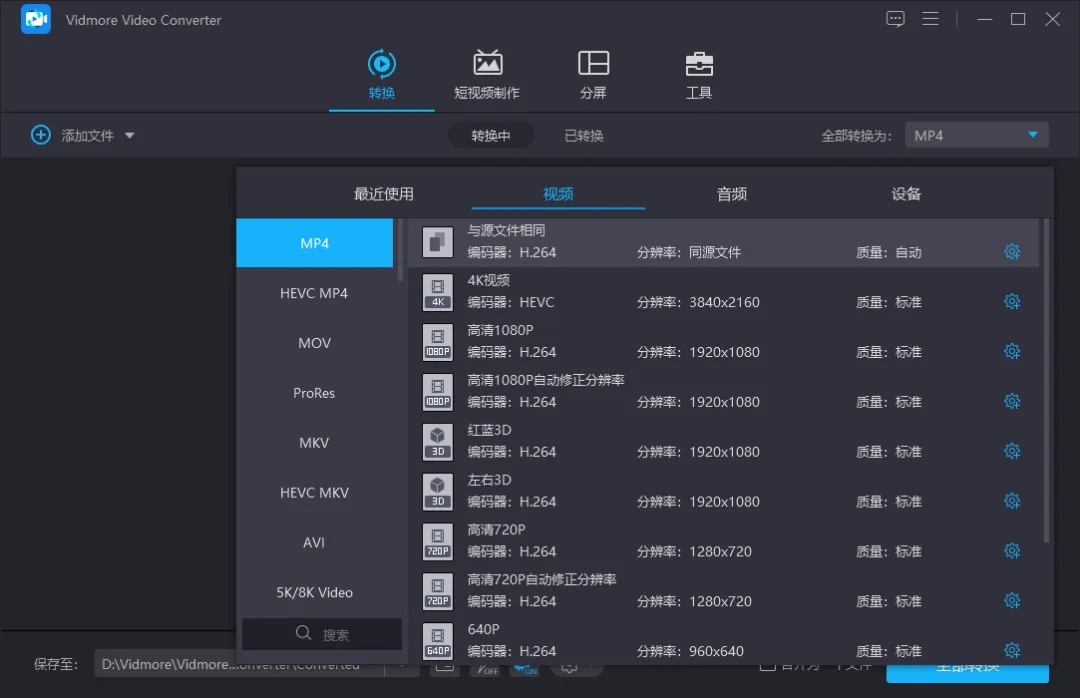Open gear for 高清1080P自动修正分辨率 preset
The image size is (1080, 698).
pyautogui.click(x=1011, y=401)
